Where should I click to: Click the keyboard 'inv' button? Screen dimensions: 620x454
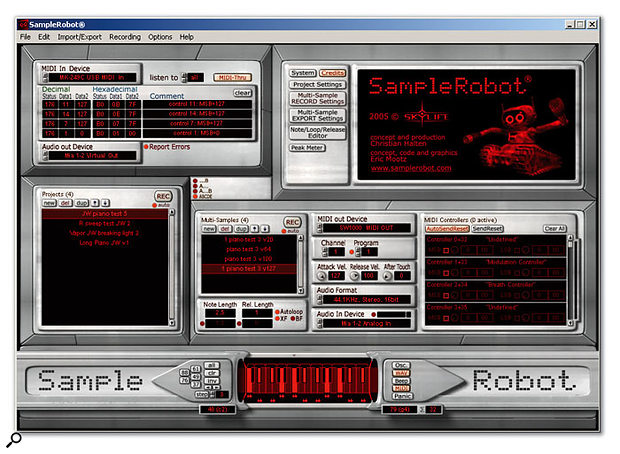pyautogui.click(x=211, y=380)
